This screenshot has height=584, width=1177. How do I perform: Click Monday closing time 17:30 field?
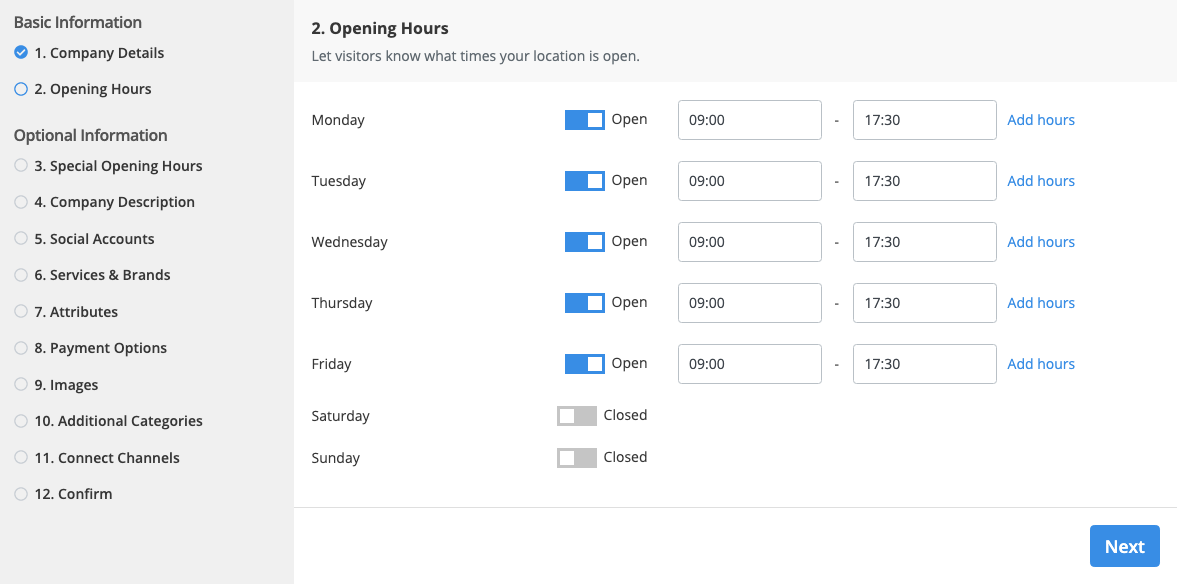coord(924,120)
